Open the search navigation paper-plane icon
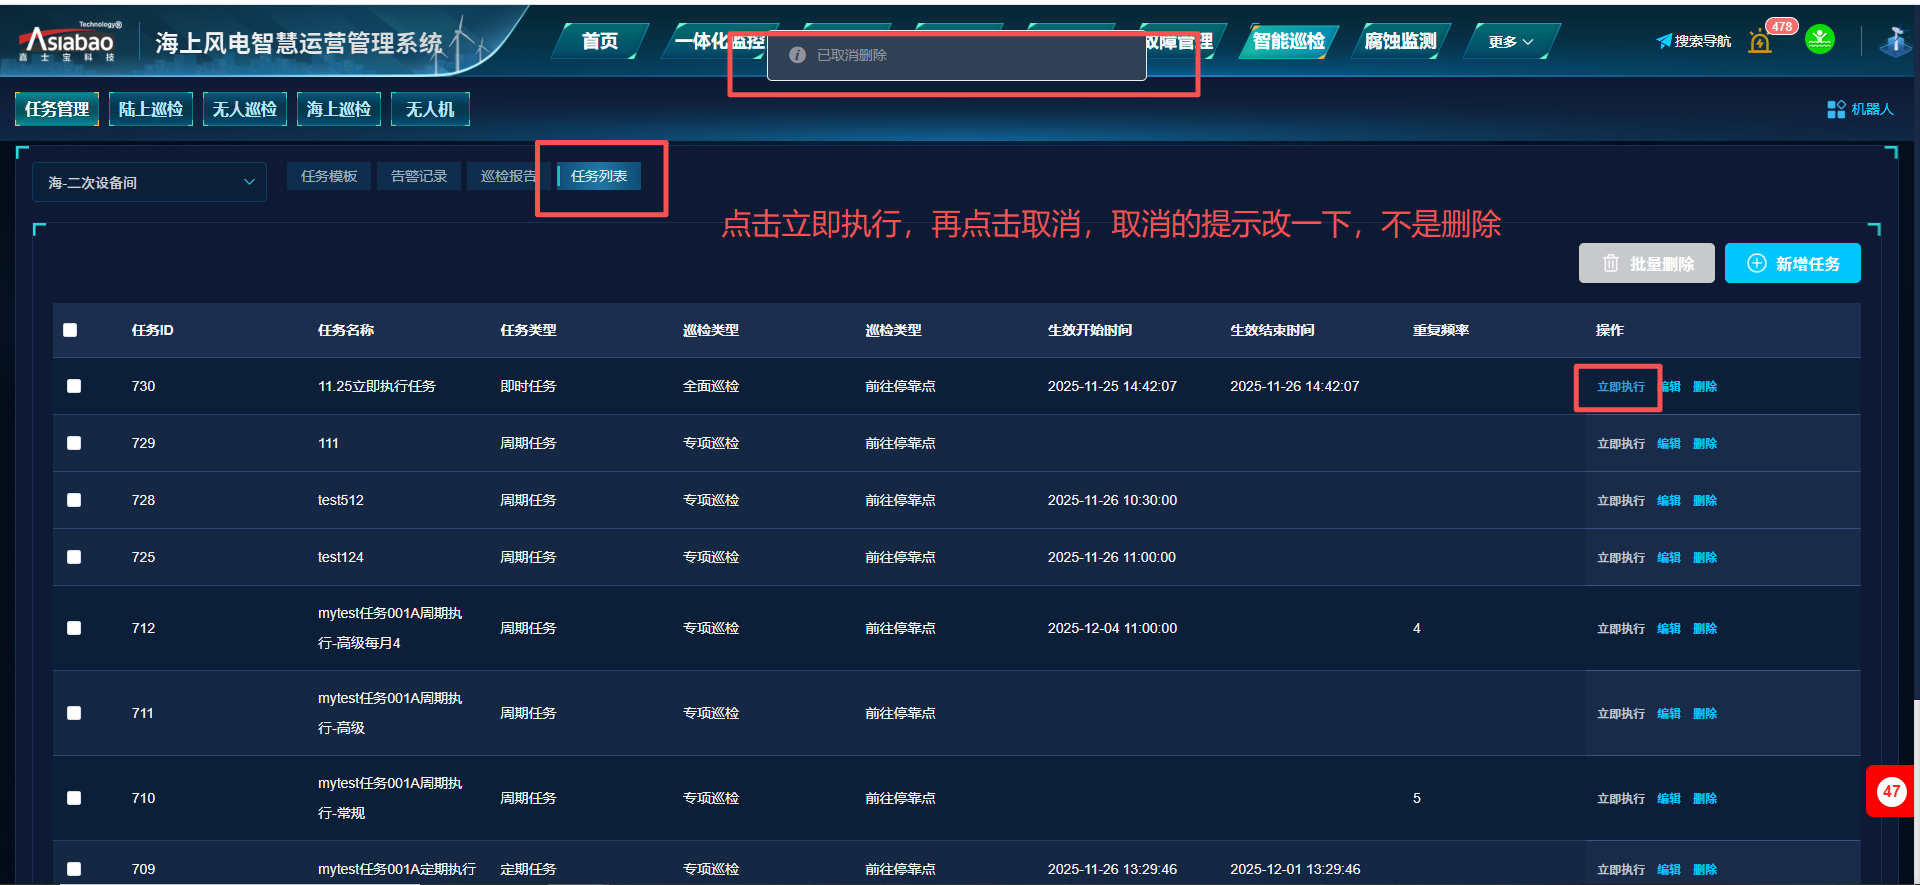Image resolution: width=1920 pixels, height=885 pixels. click(x=1664, y=41)
